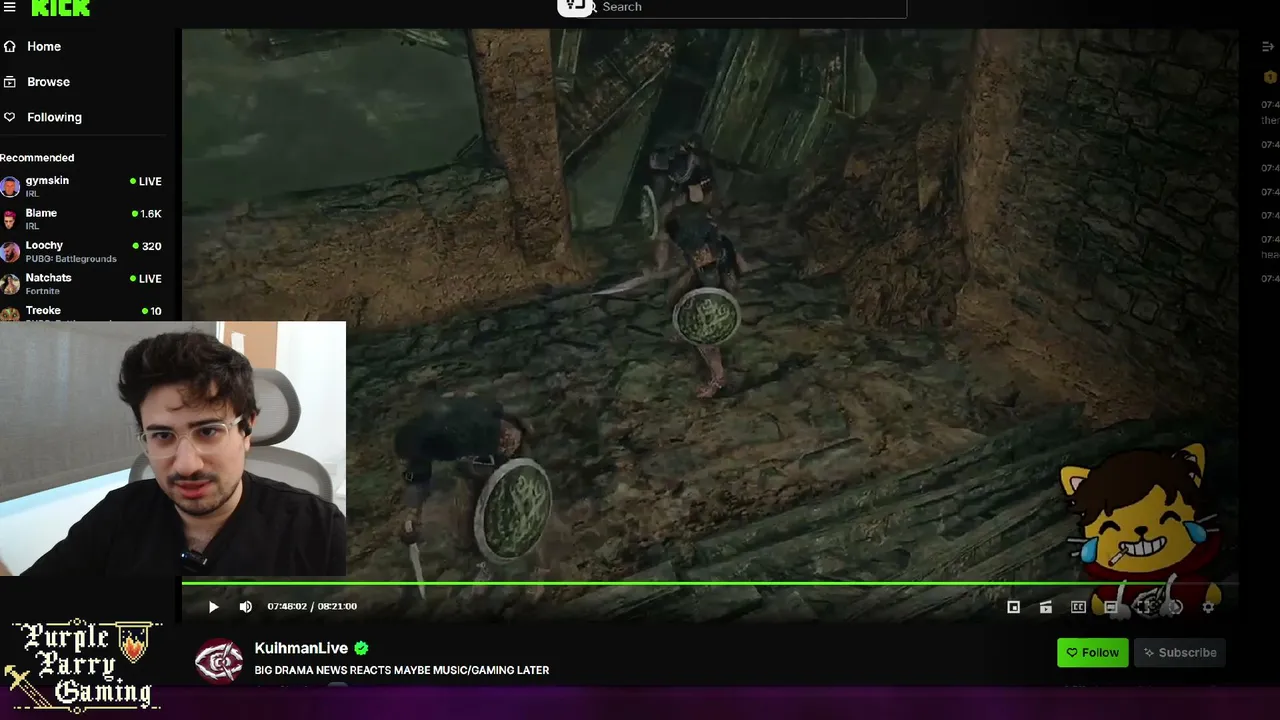Toggle closed captions (CC)
Screen dimensions: 1280x720
[1078, 607]
